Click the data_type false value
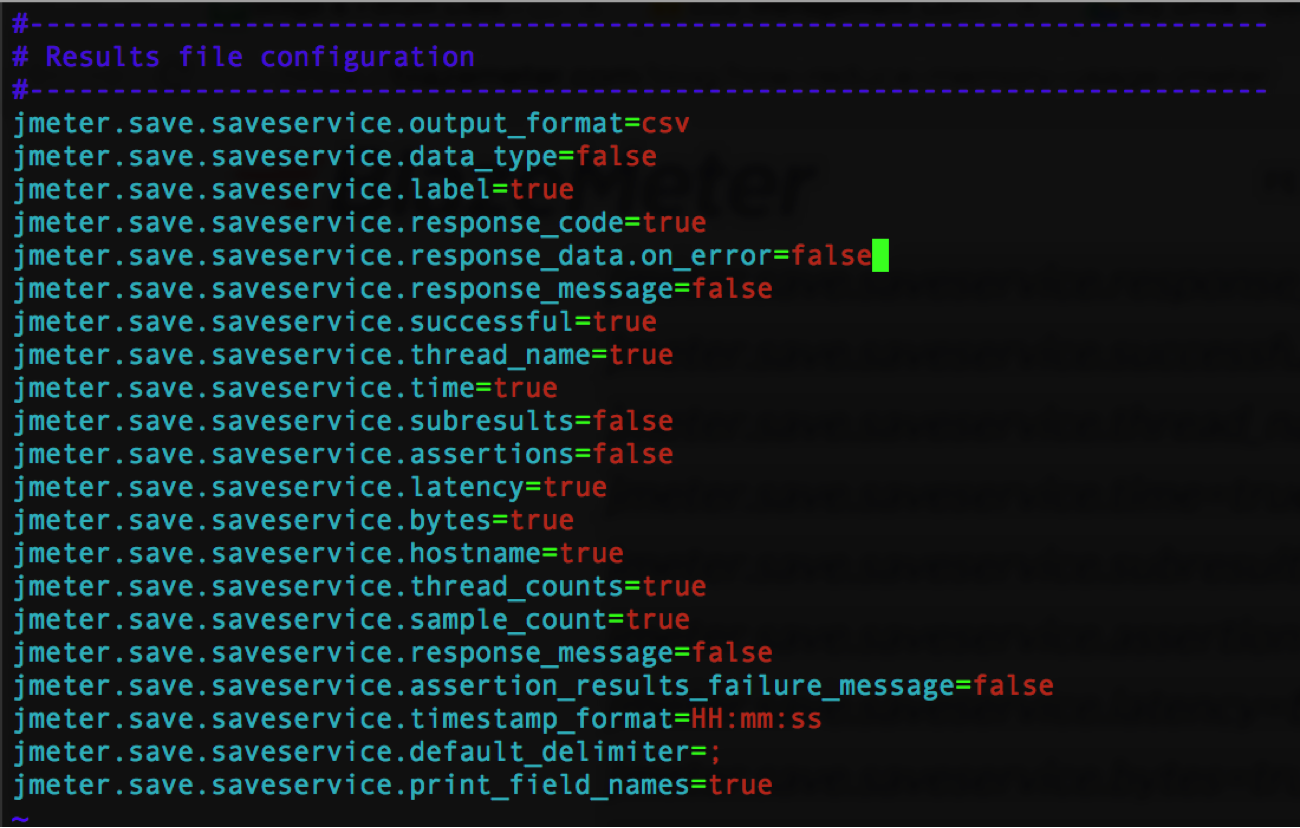The image size is (1300, 828). click(x=616, y=157)
